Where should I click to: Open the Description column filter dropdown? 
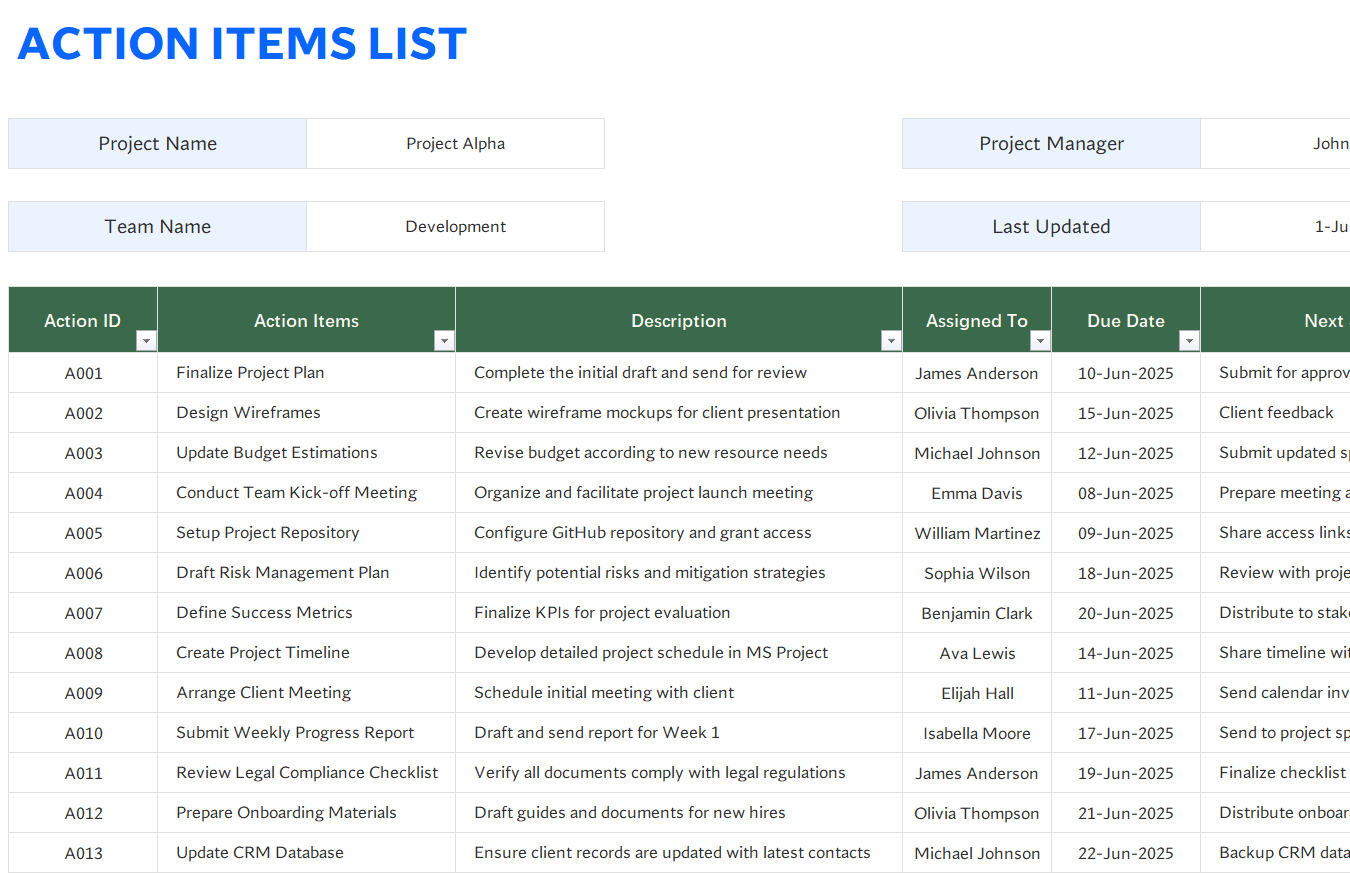(891, 341)
